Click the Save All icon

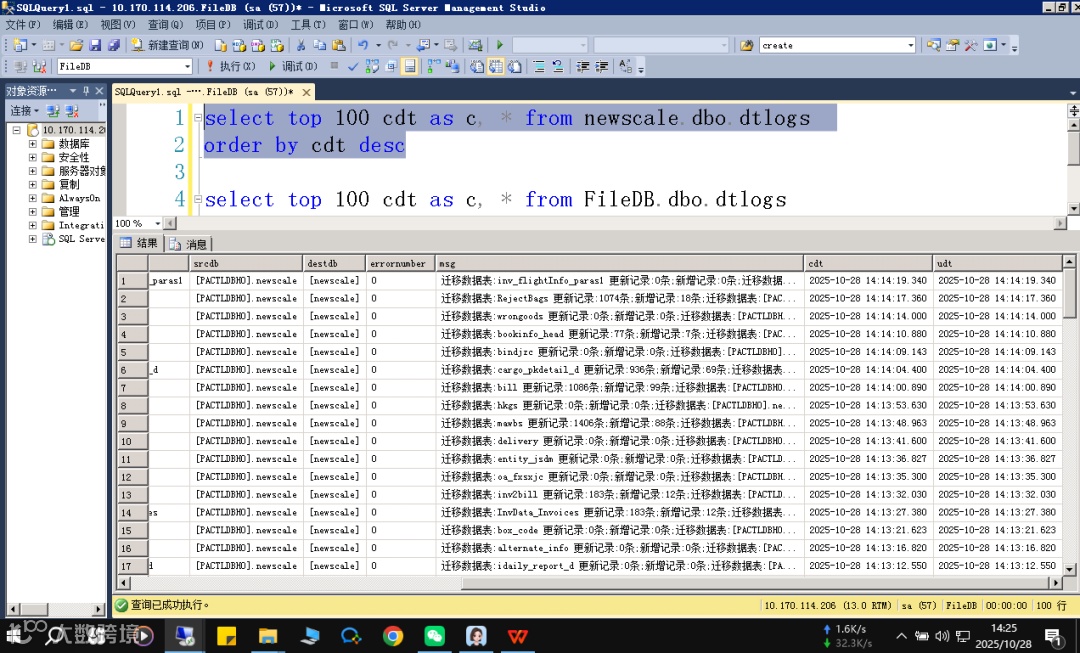coord(114,45)
